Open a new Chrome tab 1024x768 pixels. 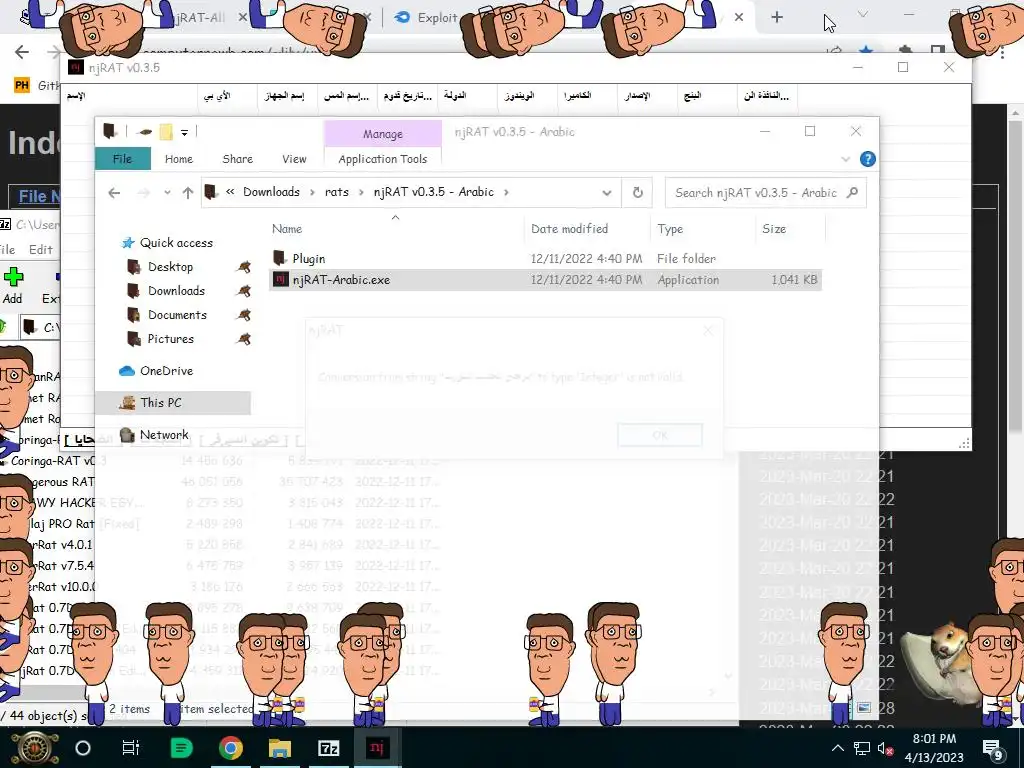[776, 18]
